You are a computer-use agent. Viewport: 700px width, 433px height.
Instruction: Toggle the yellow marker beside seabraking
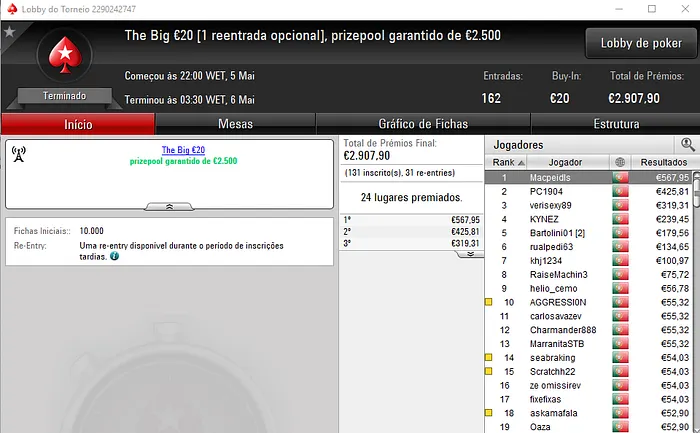click(x=488, y=357)
